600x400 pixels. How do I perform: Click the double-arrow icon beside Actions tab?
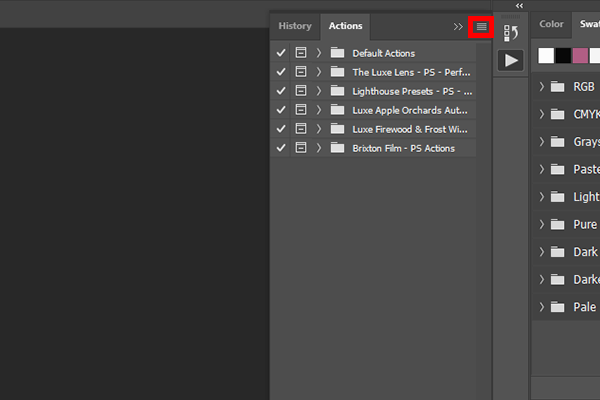[458, 27]
